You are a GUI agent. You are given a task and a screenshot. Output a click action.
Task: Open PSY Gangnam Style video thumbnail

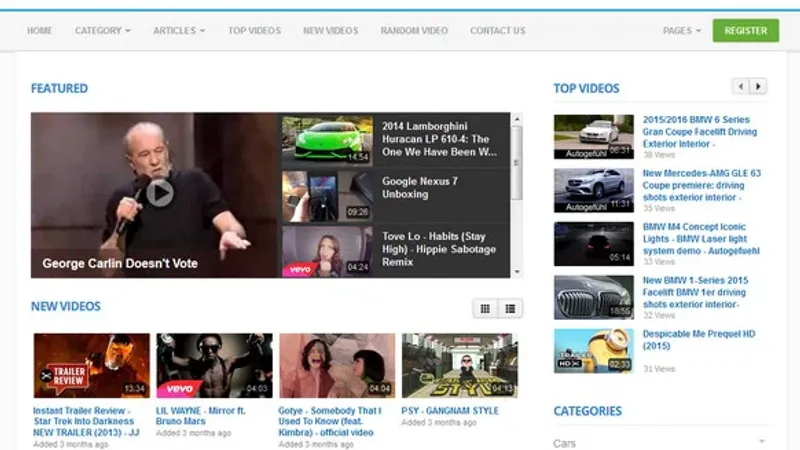(459, 365)
